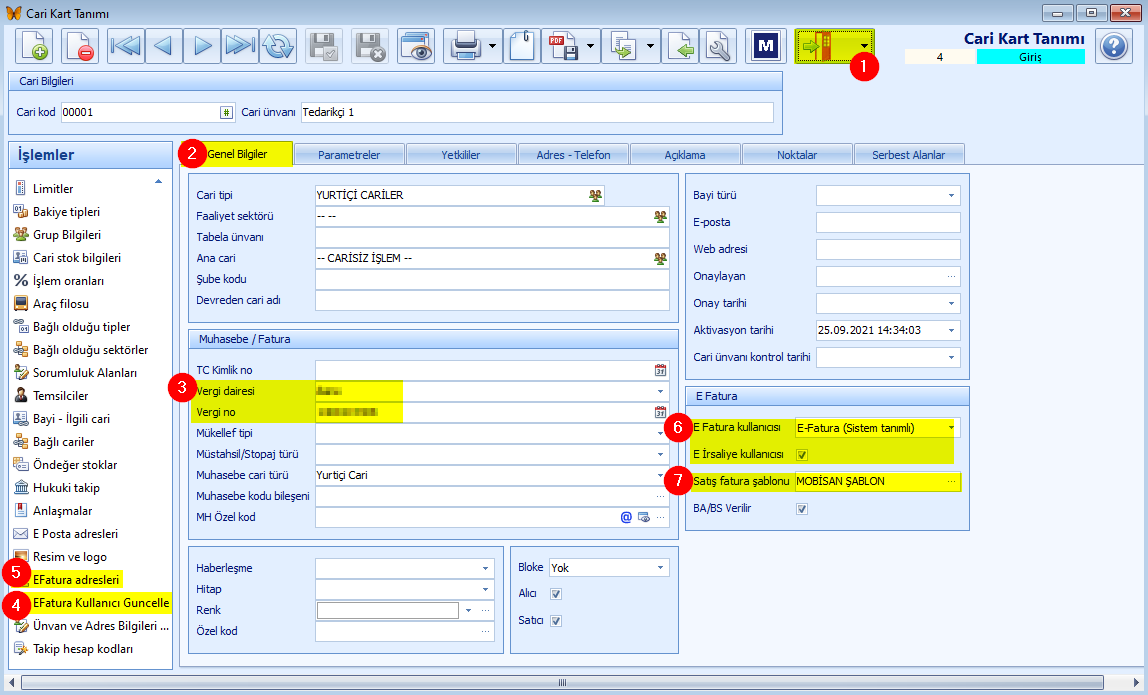Click the Renk color swatch field
The height and width of the screenshot is (695, 1148).
pyautogui.click(x=388, y=610)
